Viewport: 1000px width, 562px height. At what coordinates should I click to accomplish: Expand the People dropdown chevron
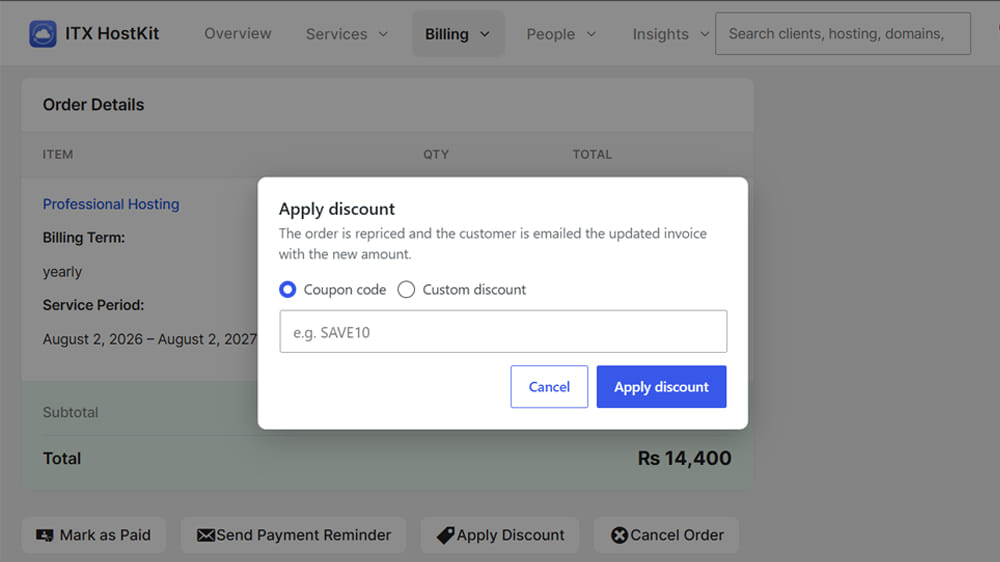click(x=591, y=34)
